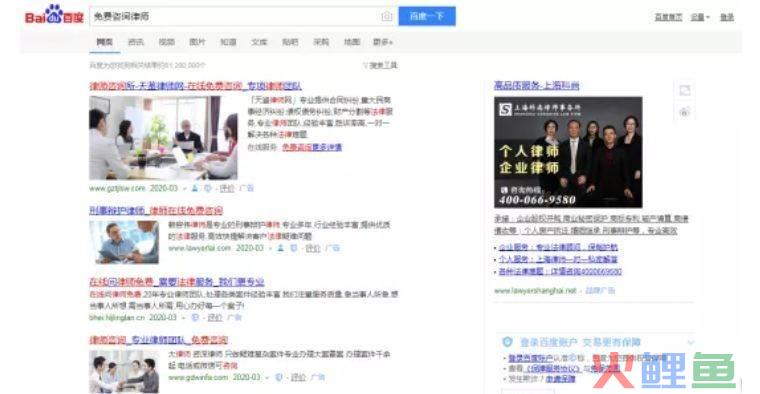The height and width of the screenshot is (394, 760).
Task: Open image search camera icon in search box
Action: (x=386, y=16)
